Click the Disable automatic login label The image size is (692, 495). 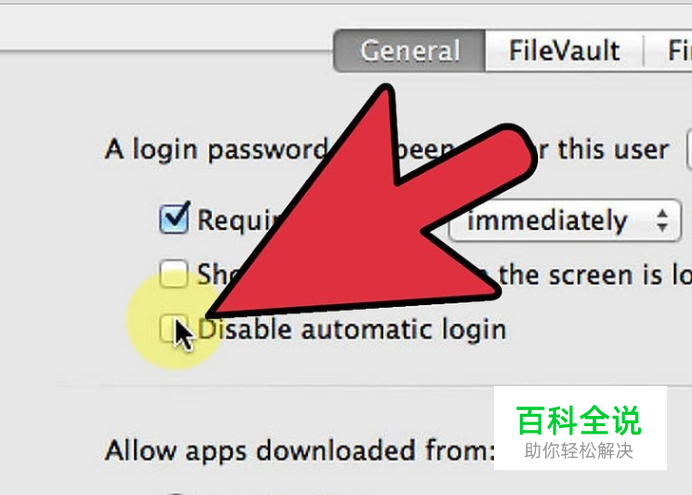(x=352, y=330)
